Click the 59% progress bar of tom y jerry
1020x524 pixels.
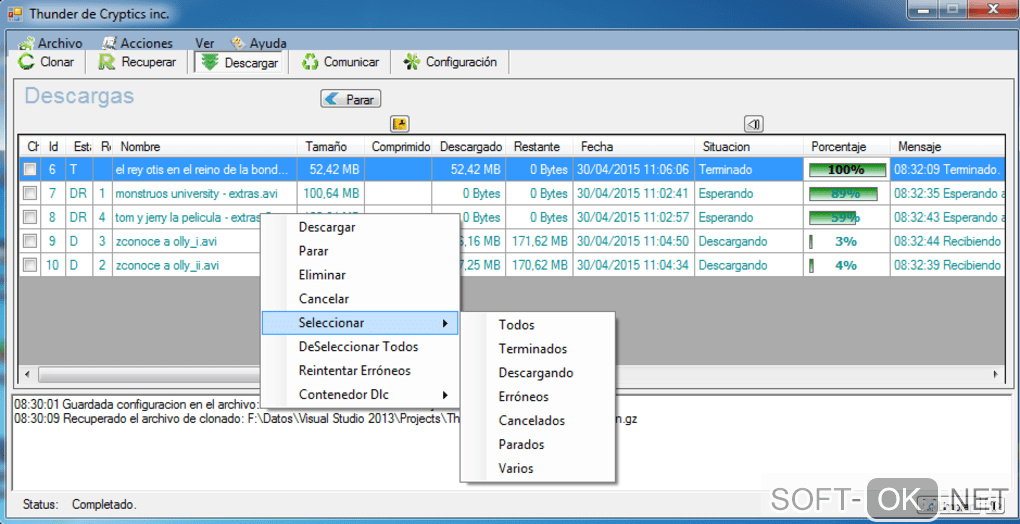833,218
